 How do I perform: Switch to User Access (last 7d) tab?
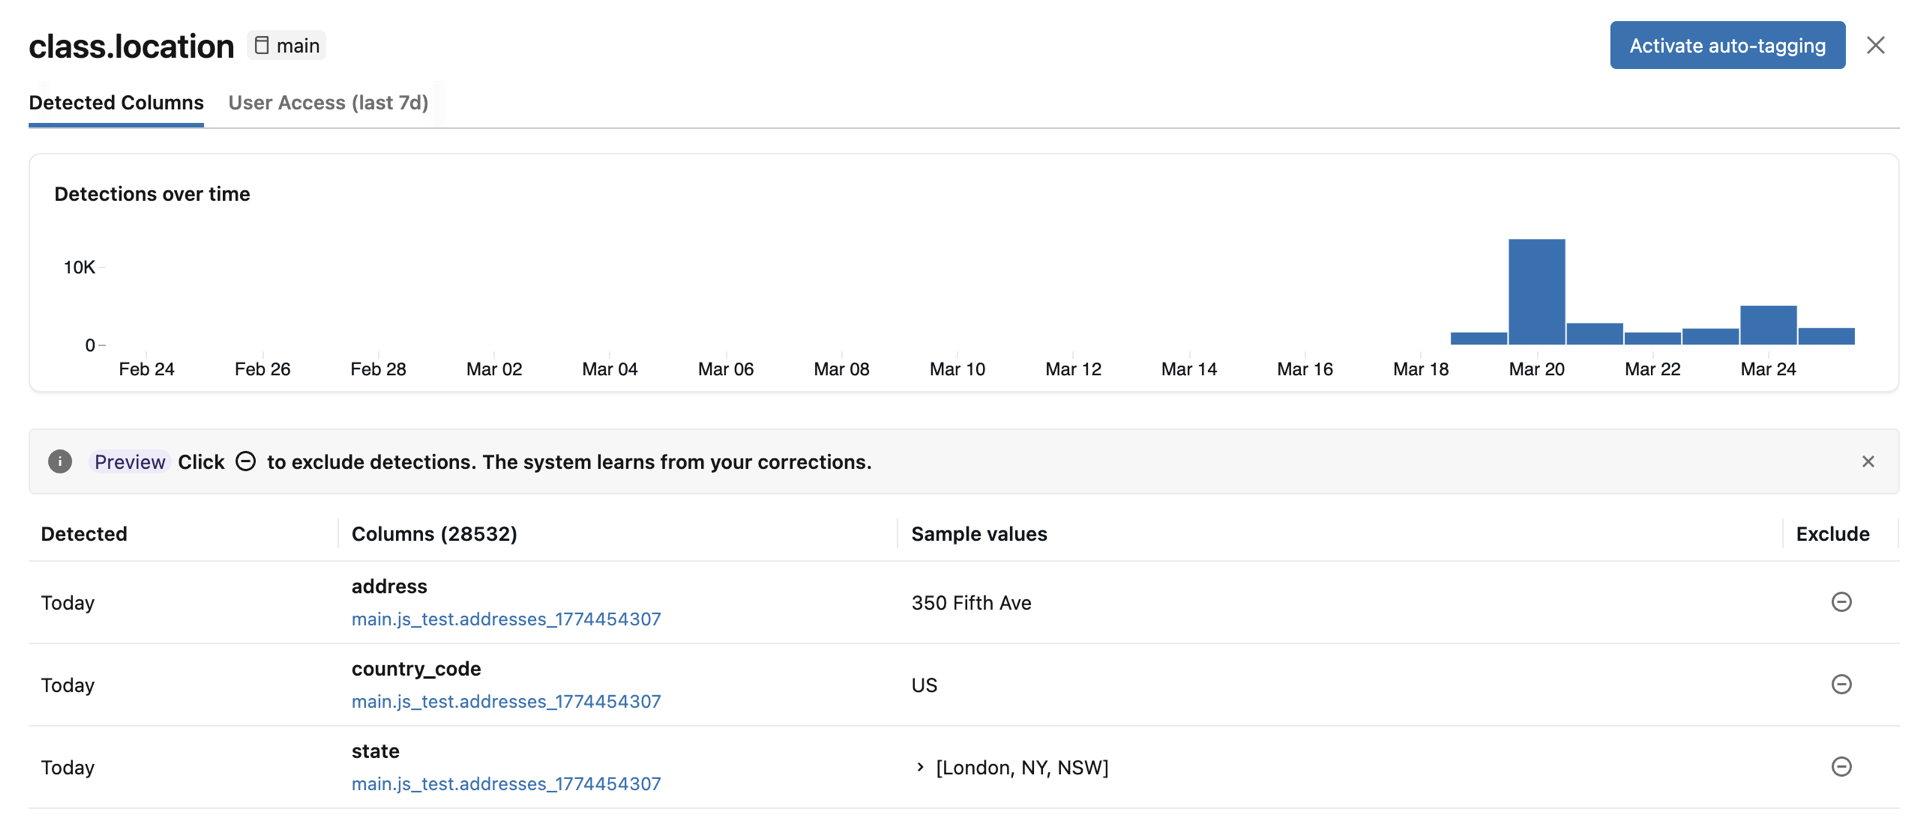point(328,102)
